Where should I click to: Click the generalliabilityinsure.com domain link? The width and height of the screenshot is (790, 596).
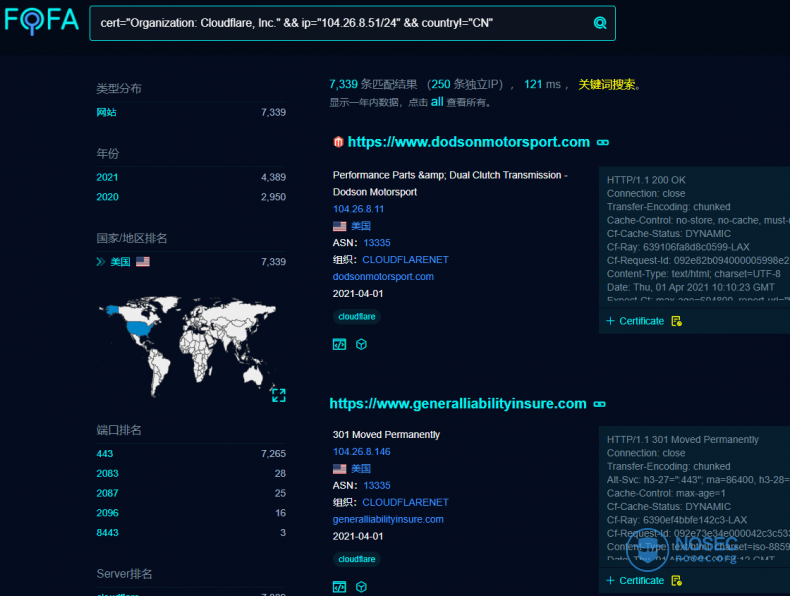tap(388, 519)
